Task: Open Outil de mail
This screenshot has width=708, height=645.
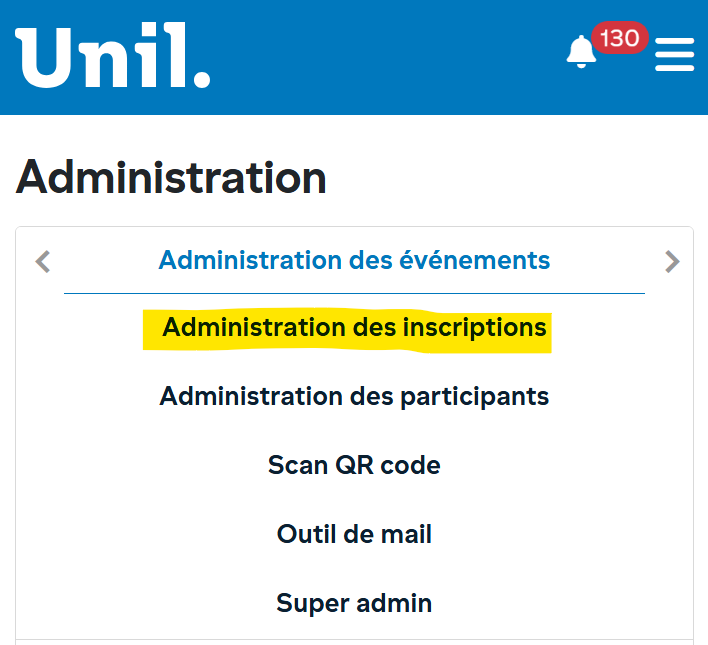Action: click(354, 534)
